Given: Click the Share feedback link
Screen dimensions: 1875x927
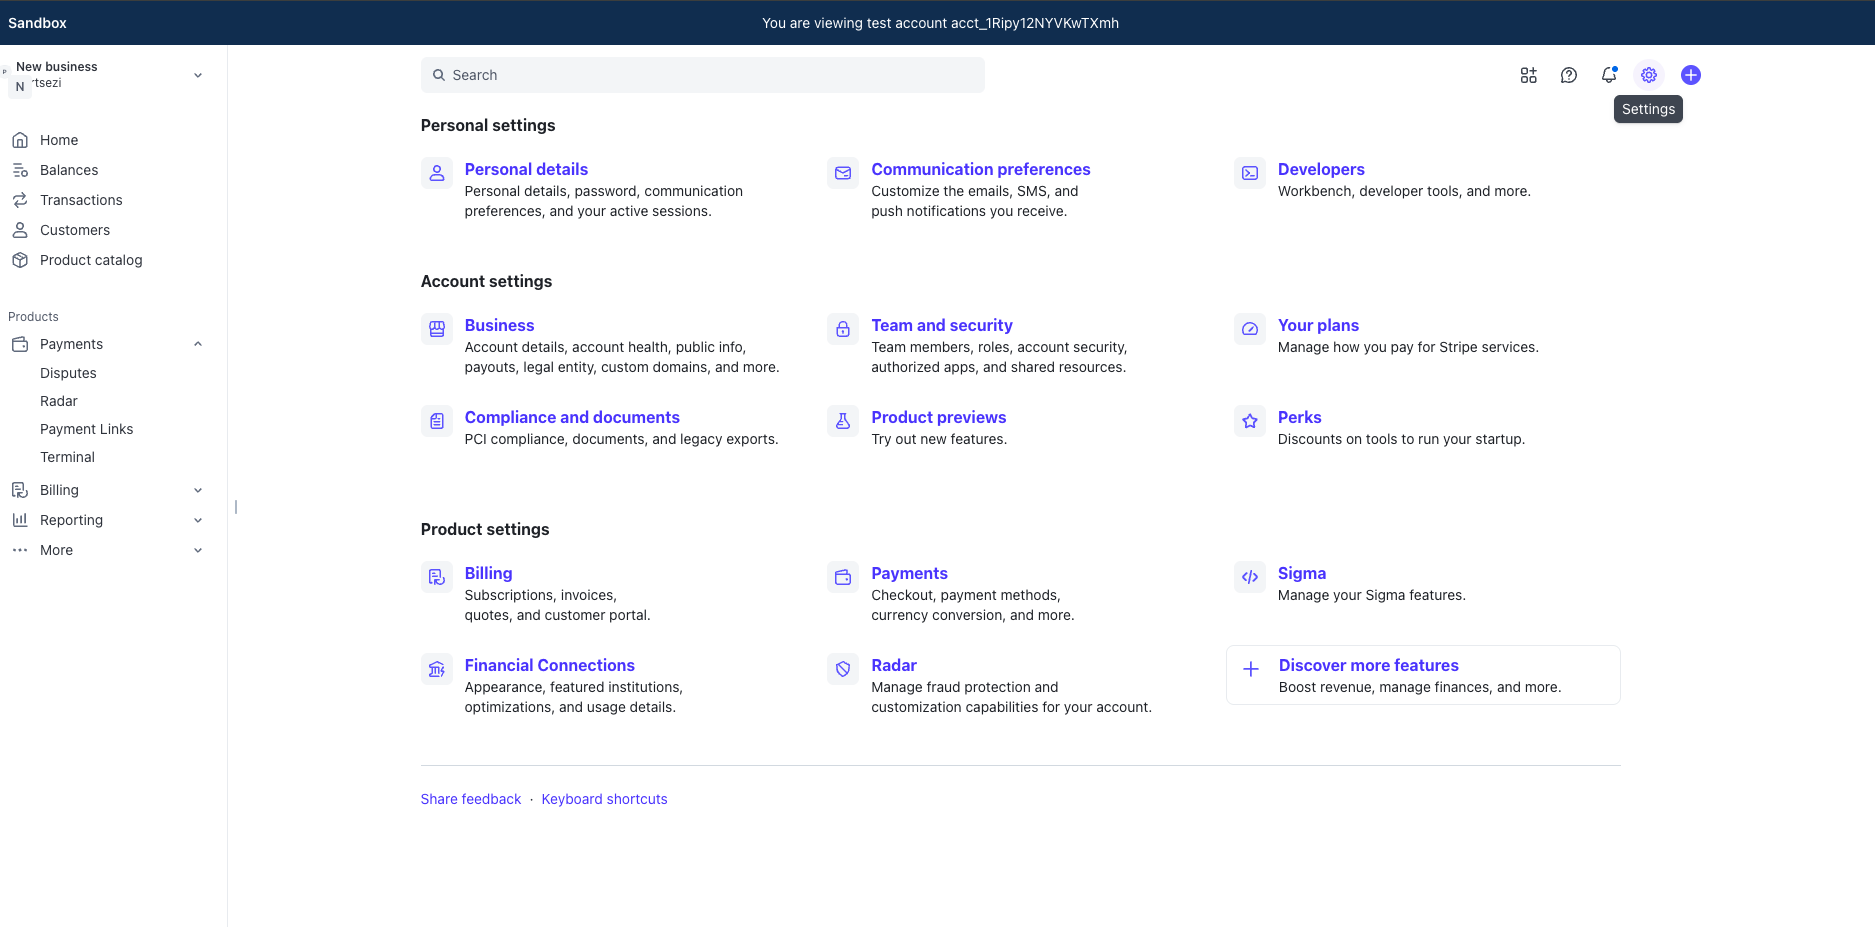Looking at the screenshot, I should 470,799.
